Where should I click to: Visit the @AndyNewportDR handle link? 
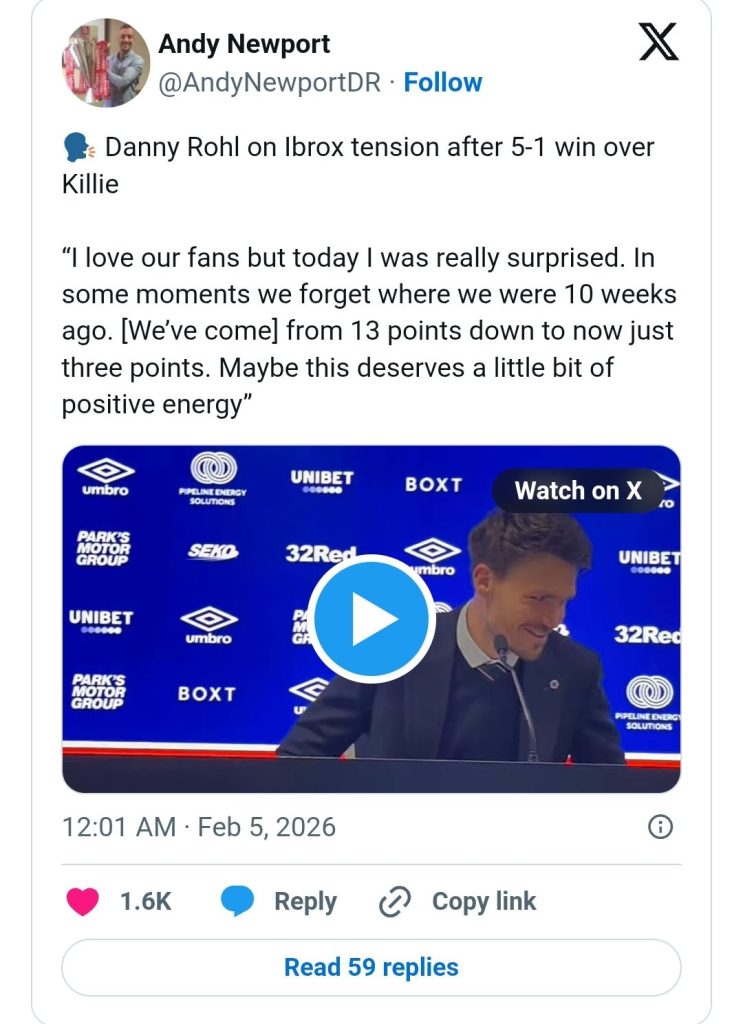pos(270,82)
